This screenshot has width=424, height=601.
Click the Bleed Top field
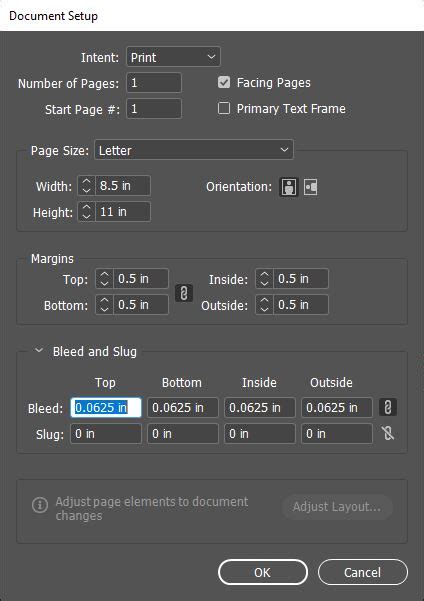106,407
